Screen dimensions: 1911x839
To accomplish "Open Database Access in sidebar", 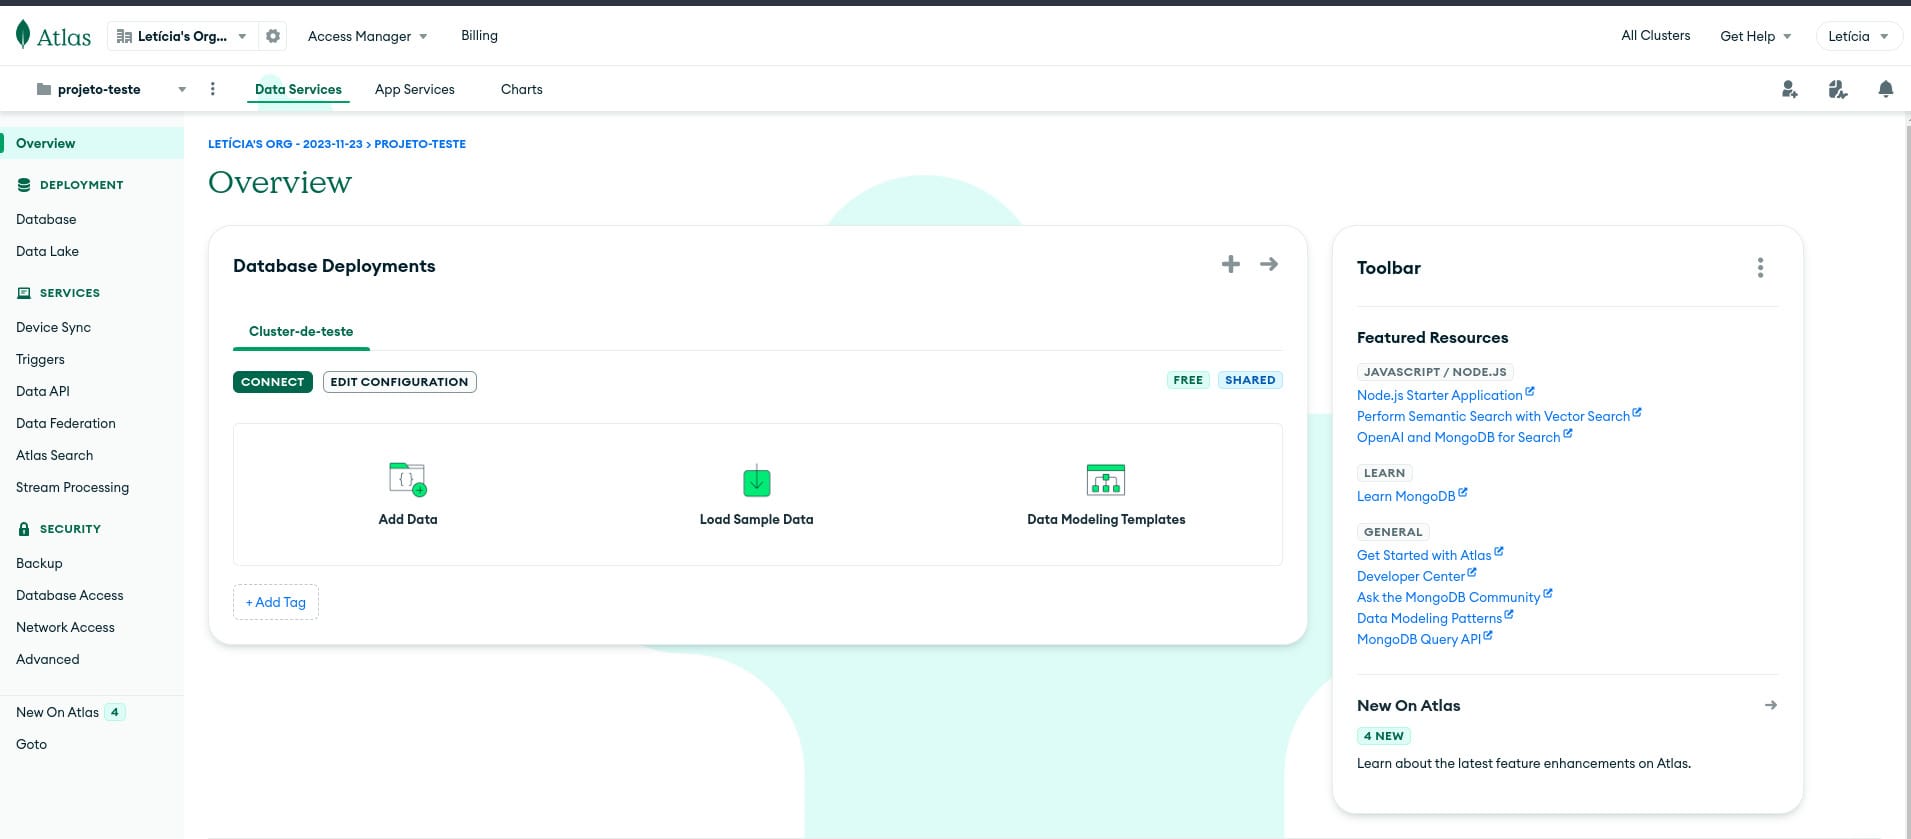I will (x=70, y=595).
